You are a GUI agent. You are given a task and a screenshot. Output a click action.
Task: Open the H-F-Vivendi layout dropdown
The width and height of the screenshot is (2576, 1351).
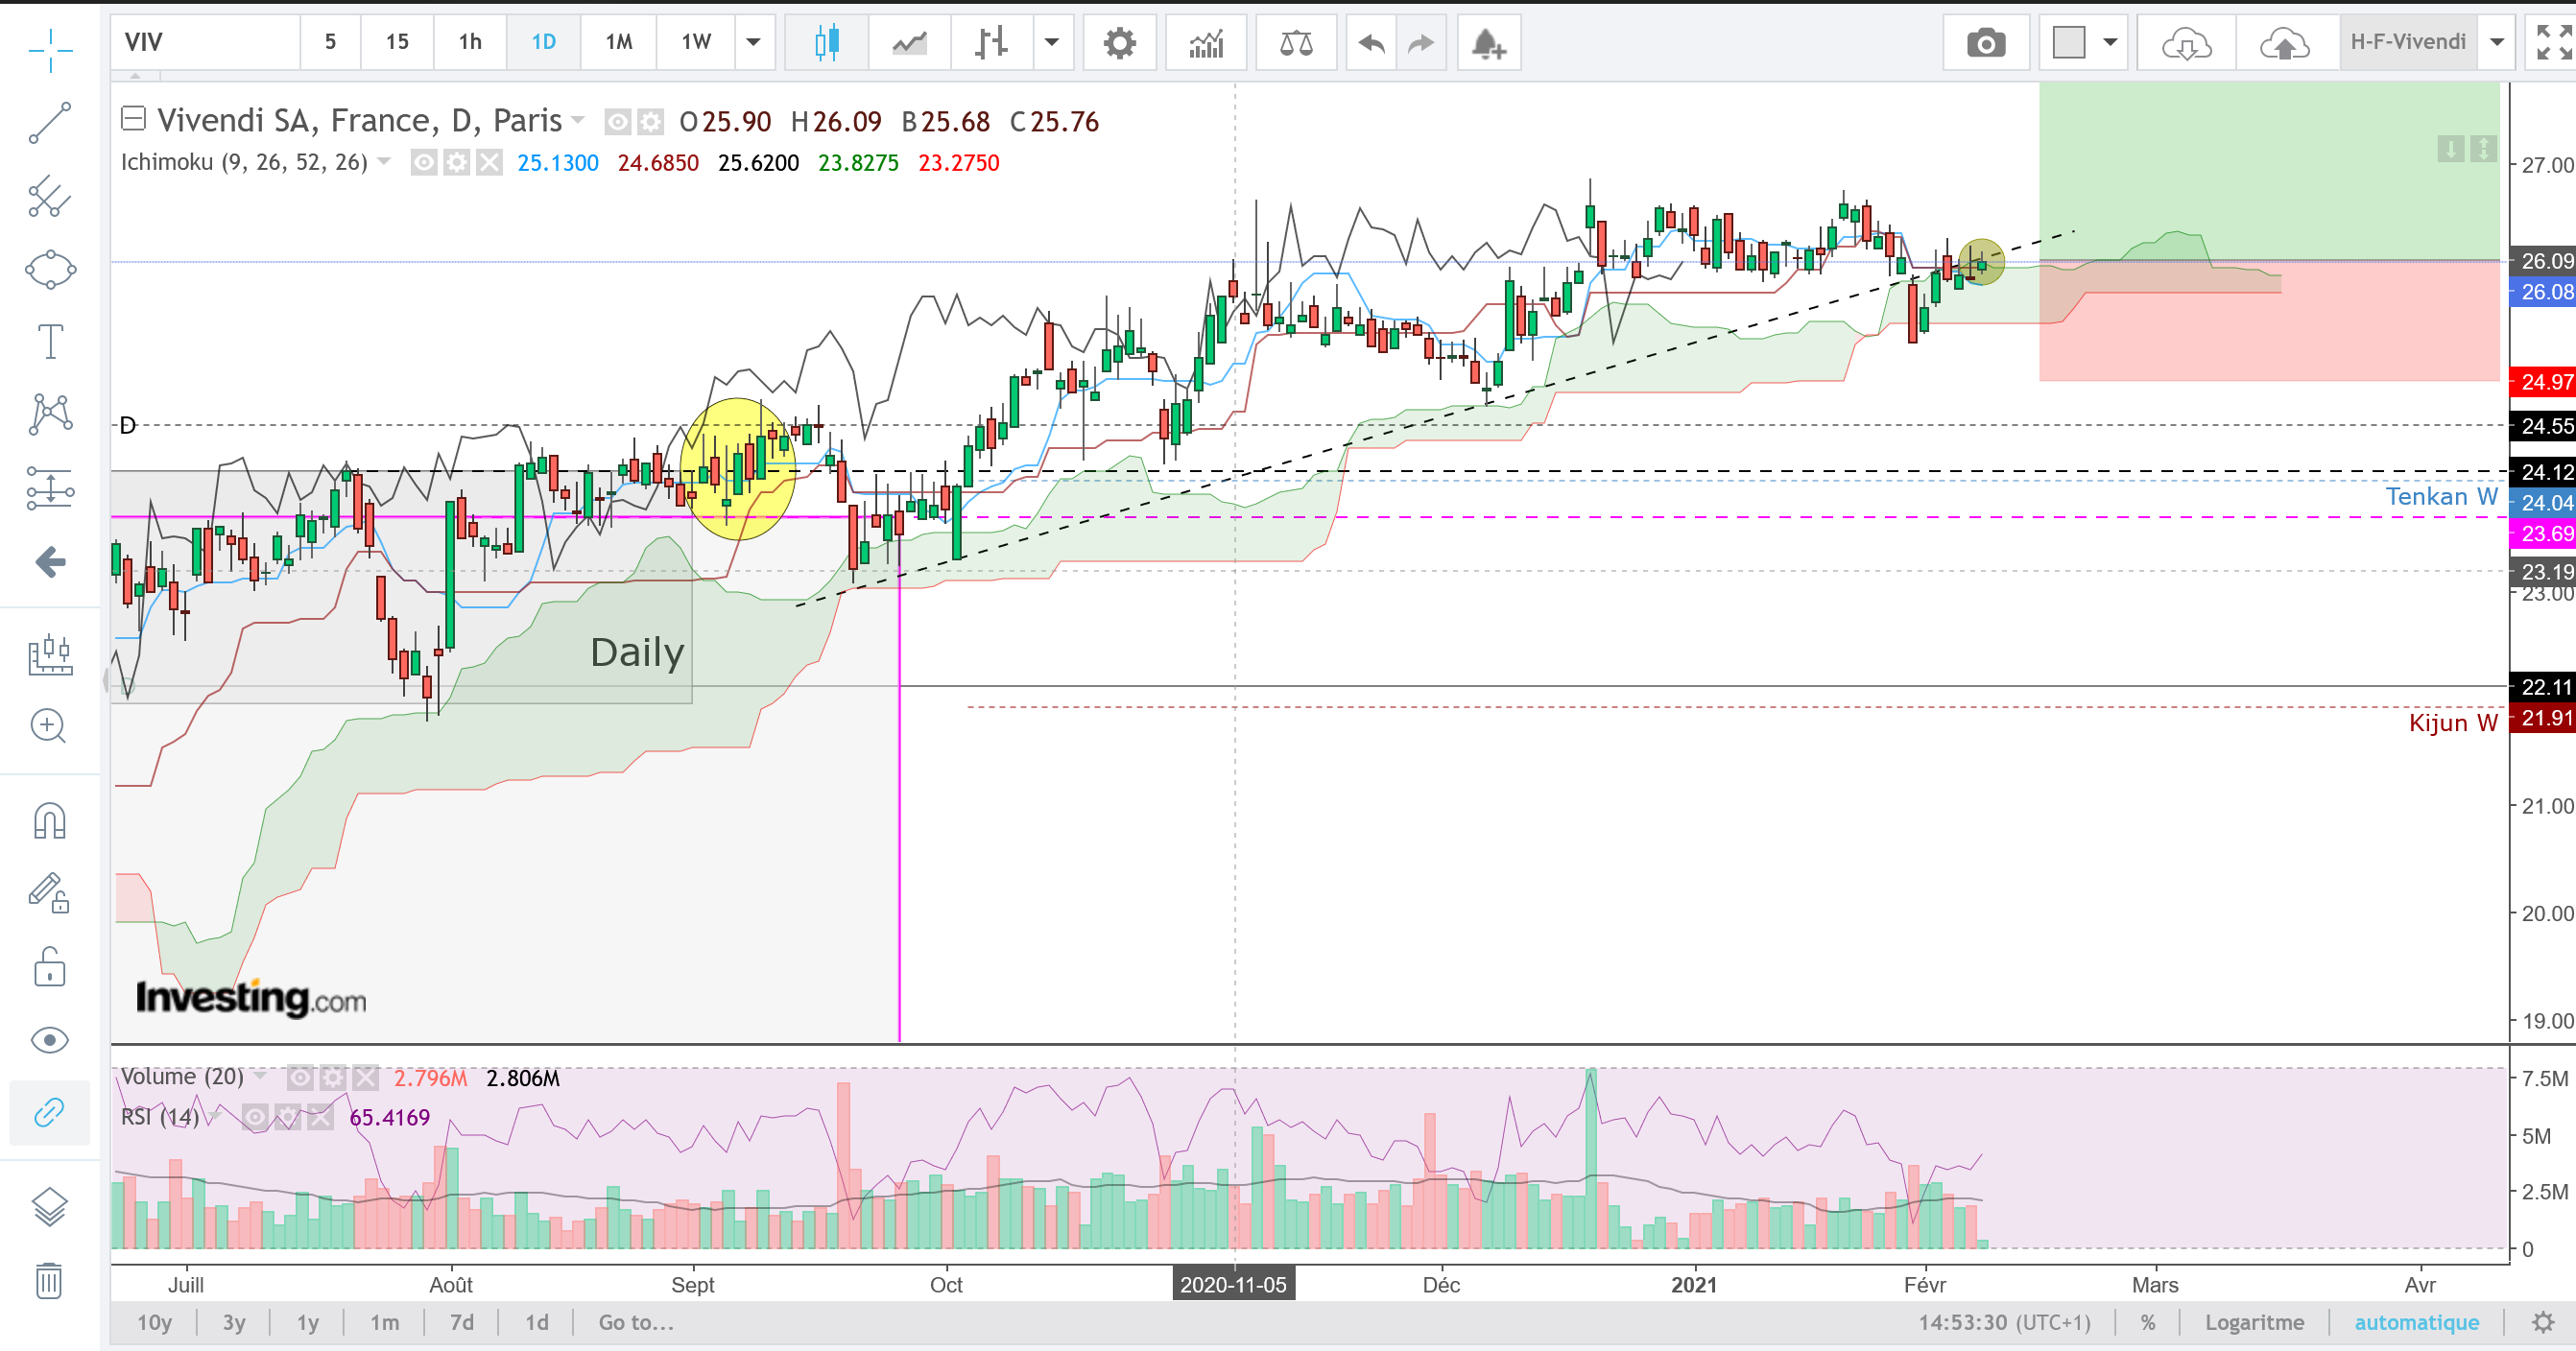(x=2497, y=42)
